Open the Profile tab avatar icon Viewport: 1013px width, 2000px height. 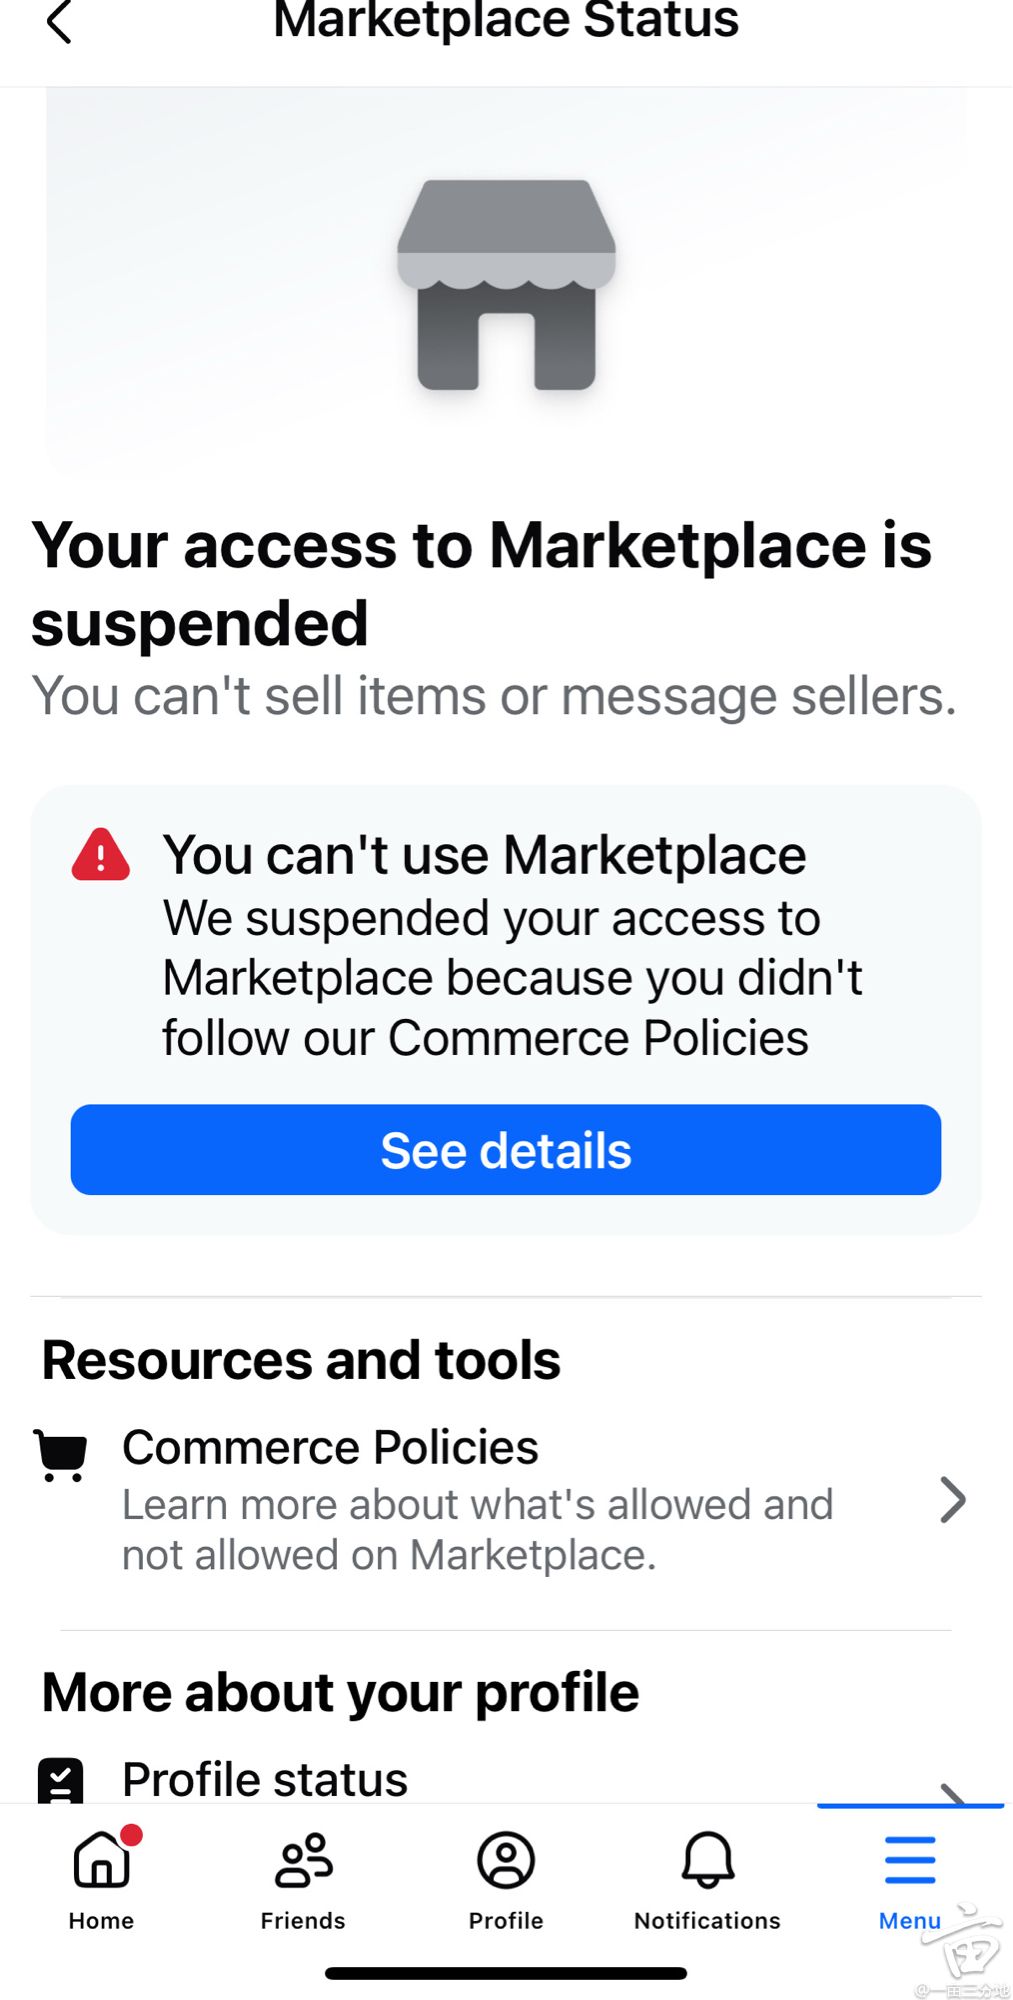506,1860
